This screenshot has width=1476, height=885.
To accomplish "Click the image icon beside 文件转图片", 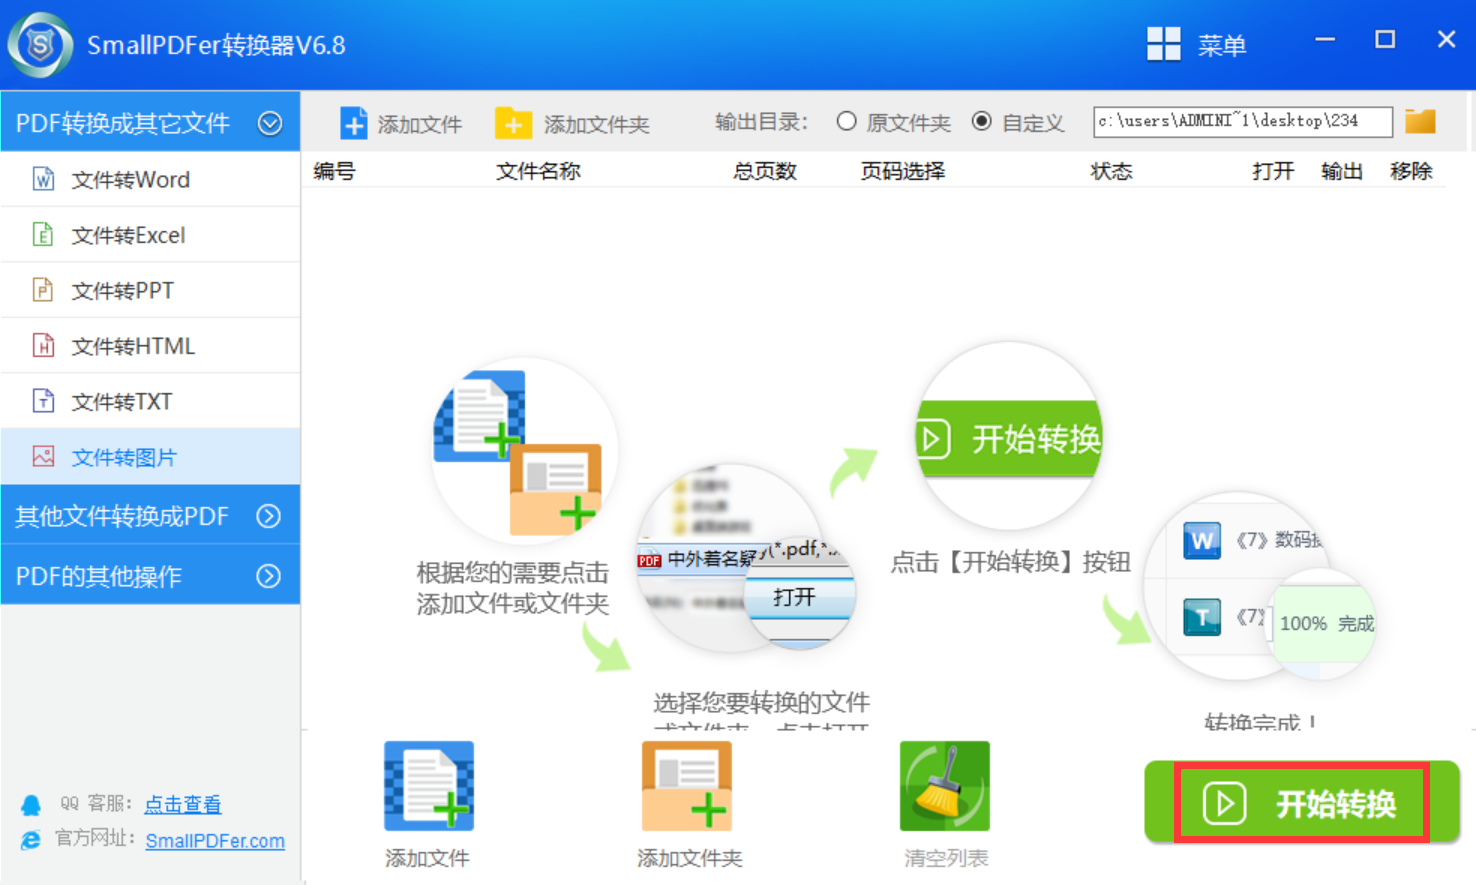I will [43, 457].
